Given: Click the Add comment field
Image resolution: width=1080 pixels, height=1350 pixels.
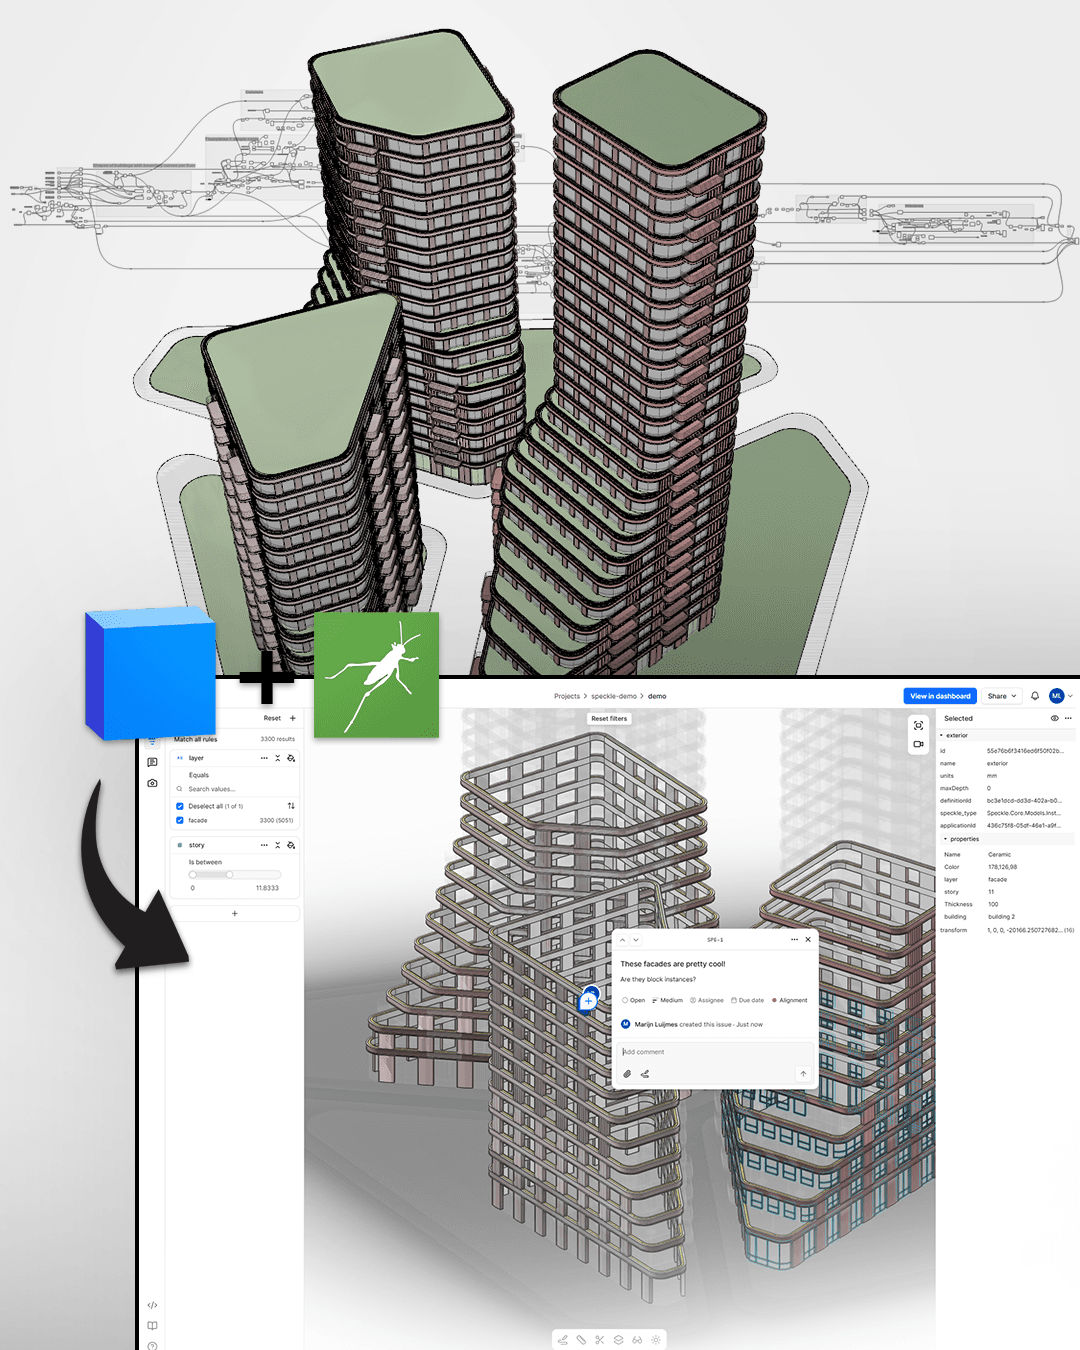Looking at the screenshot, I should click(715, 1052).
